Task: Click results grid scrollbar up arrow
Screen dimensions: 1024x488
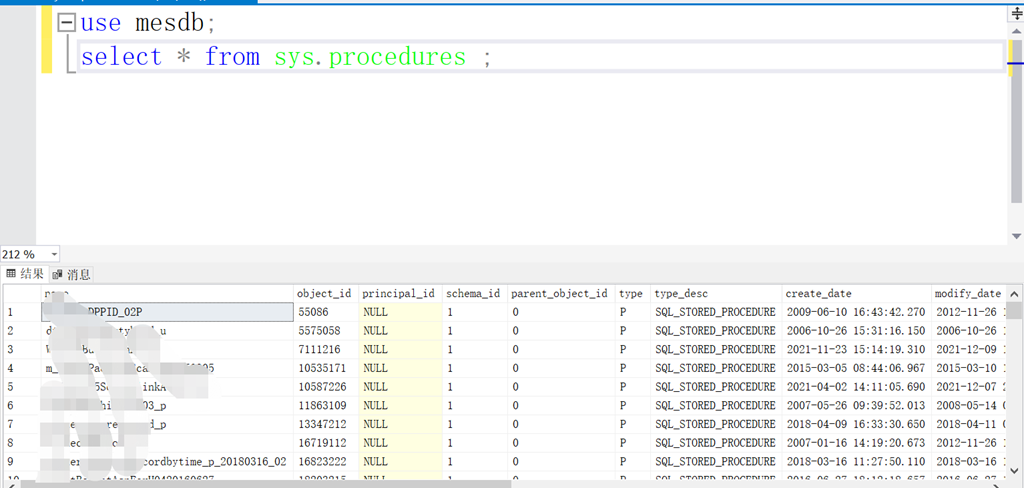Action: tap(1012, 294)
